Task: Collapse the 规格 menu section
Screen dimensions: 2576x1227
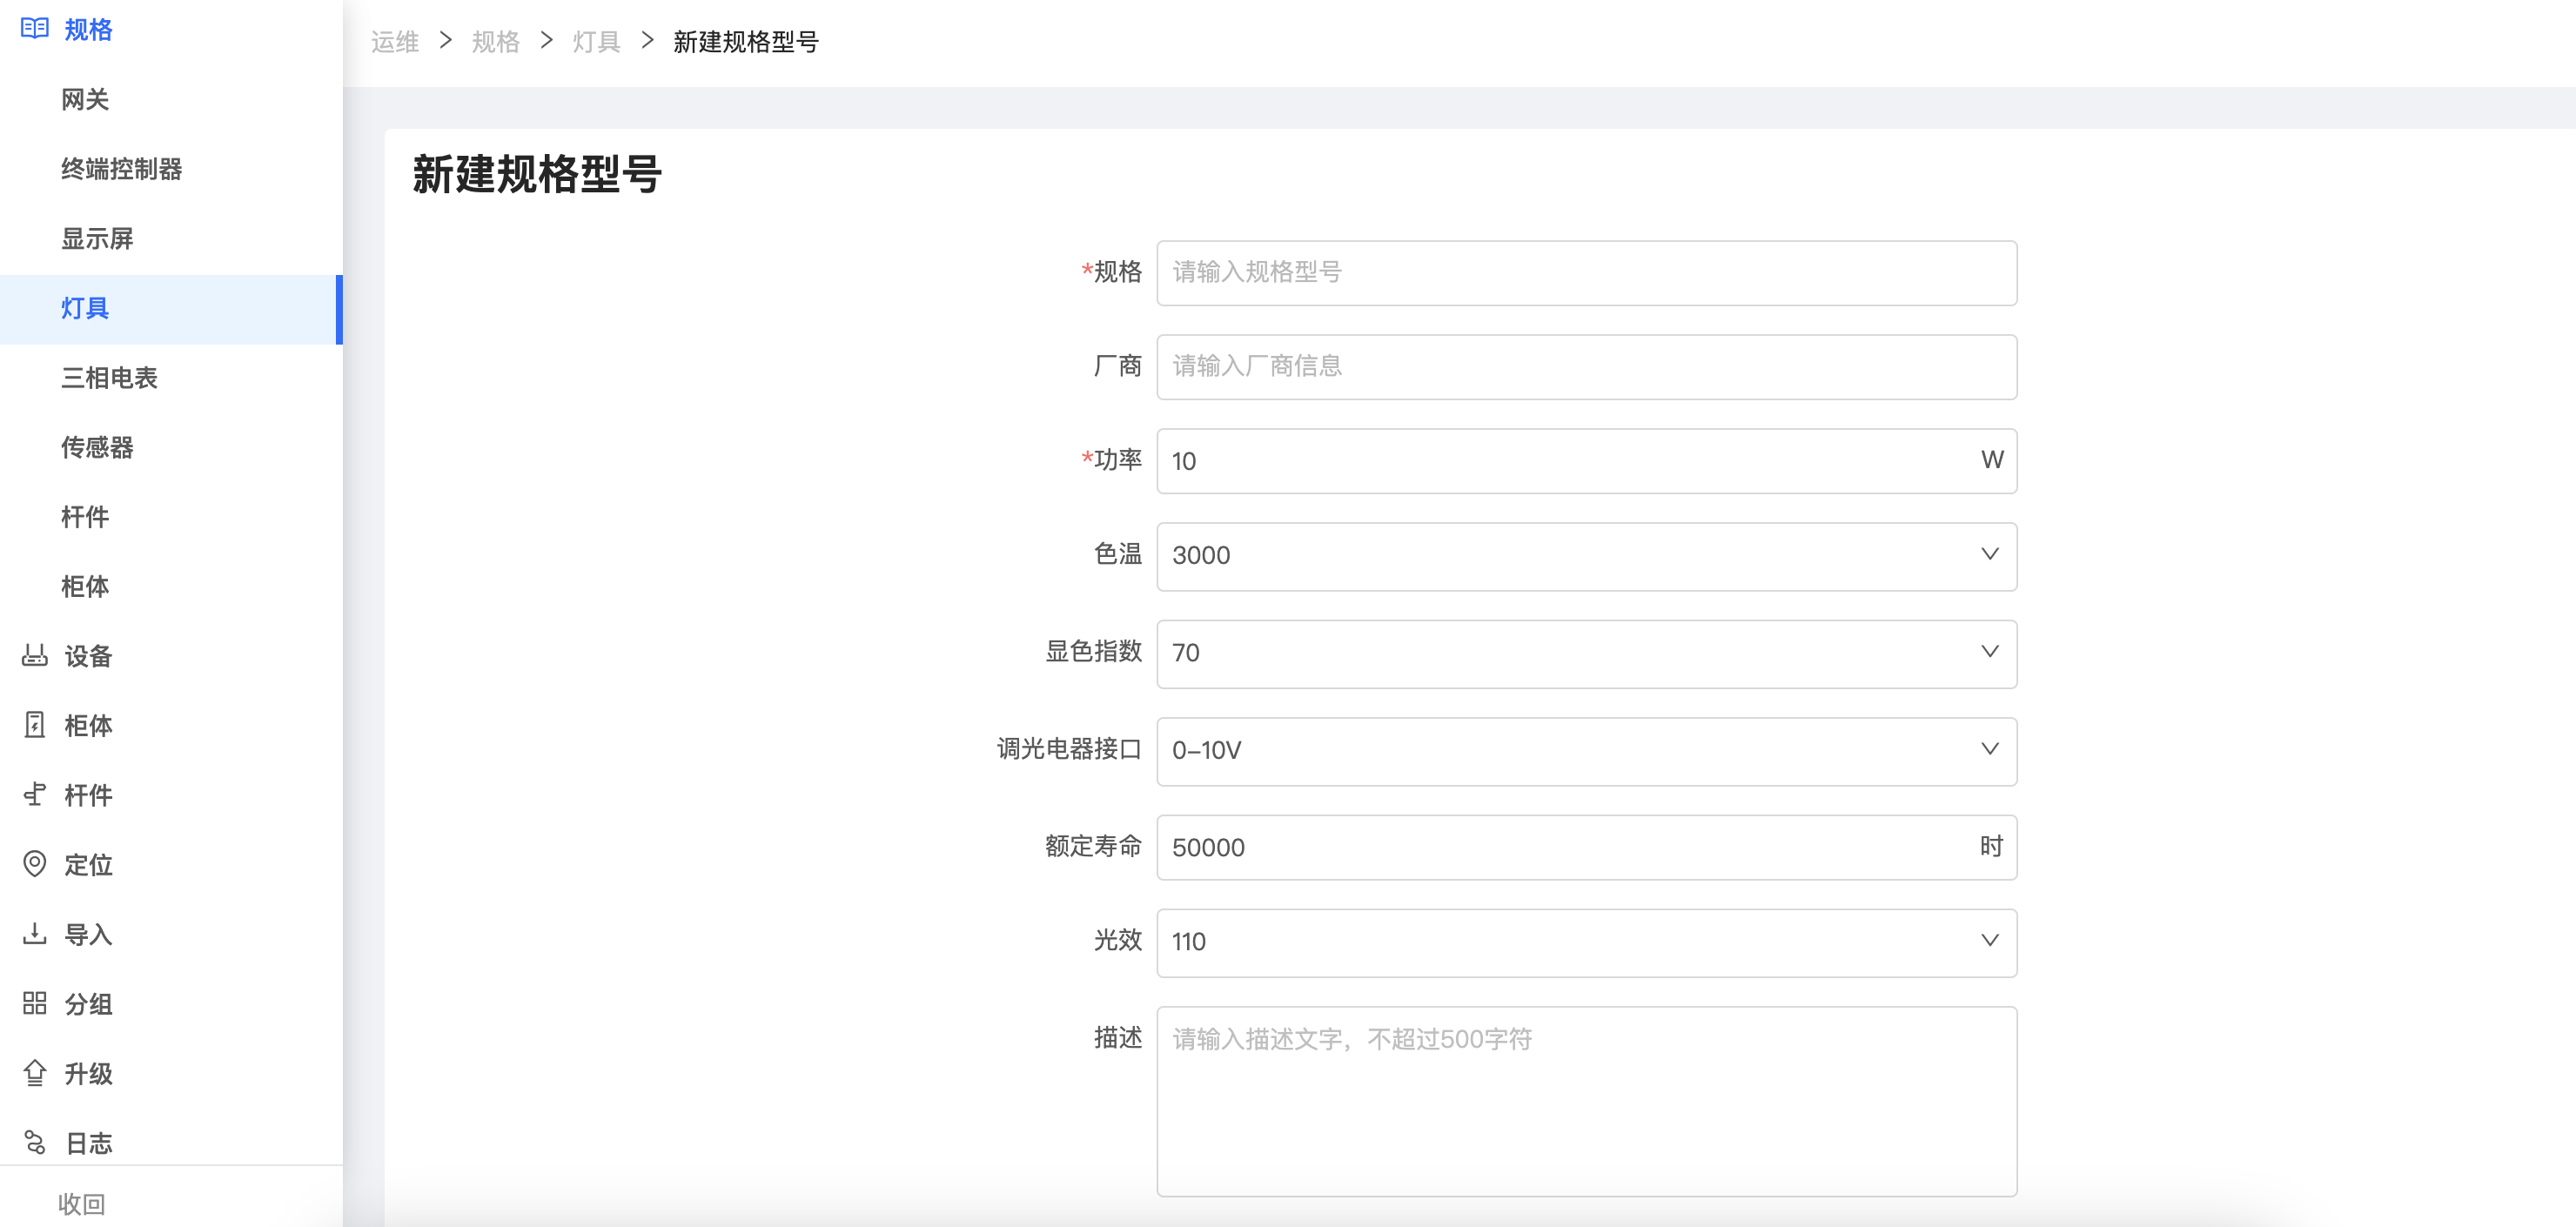Action: pyautogui.click(x=89, y=29)
